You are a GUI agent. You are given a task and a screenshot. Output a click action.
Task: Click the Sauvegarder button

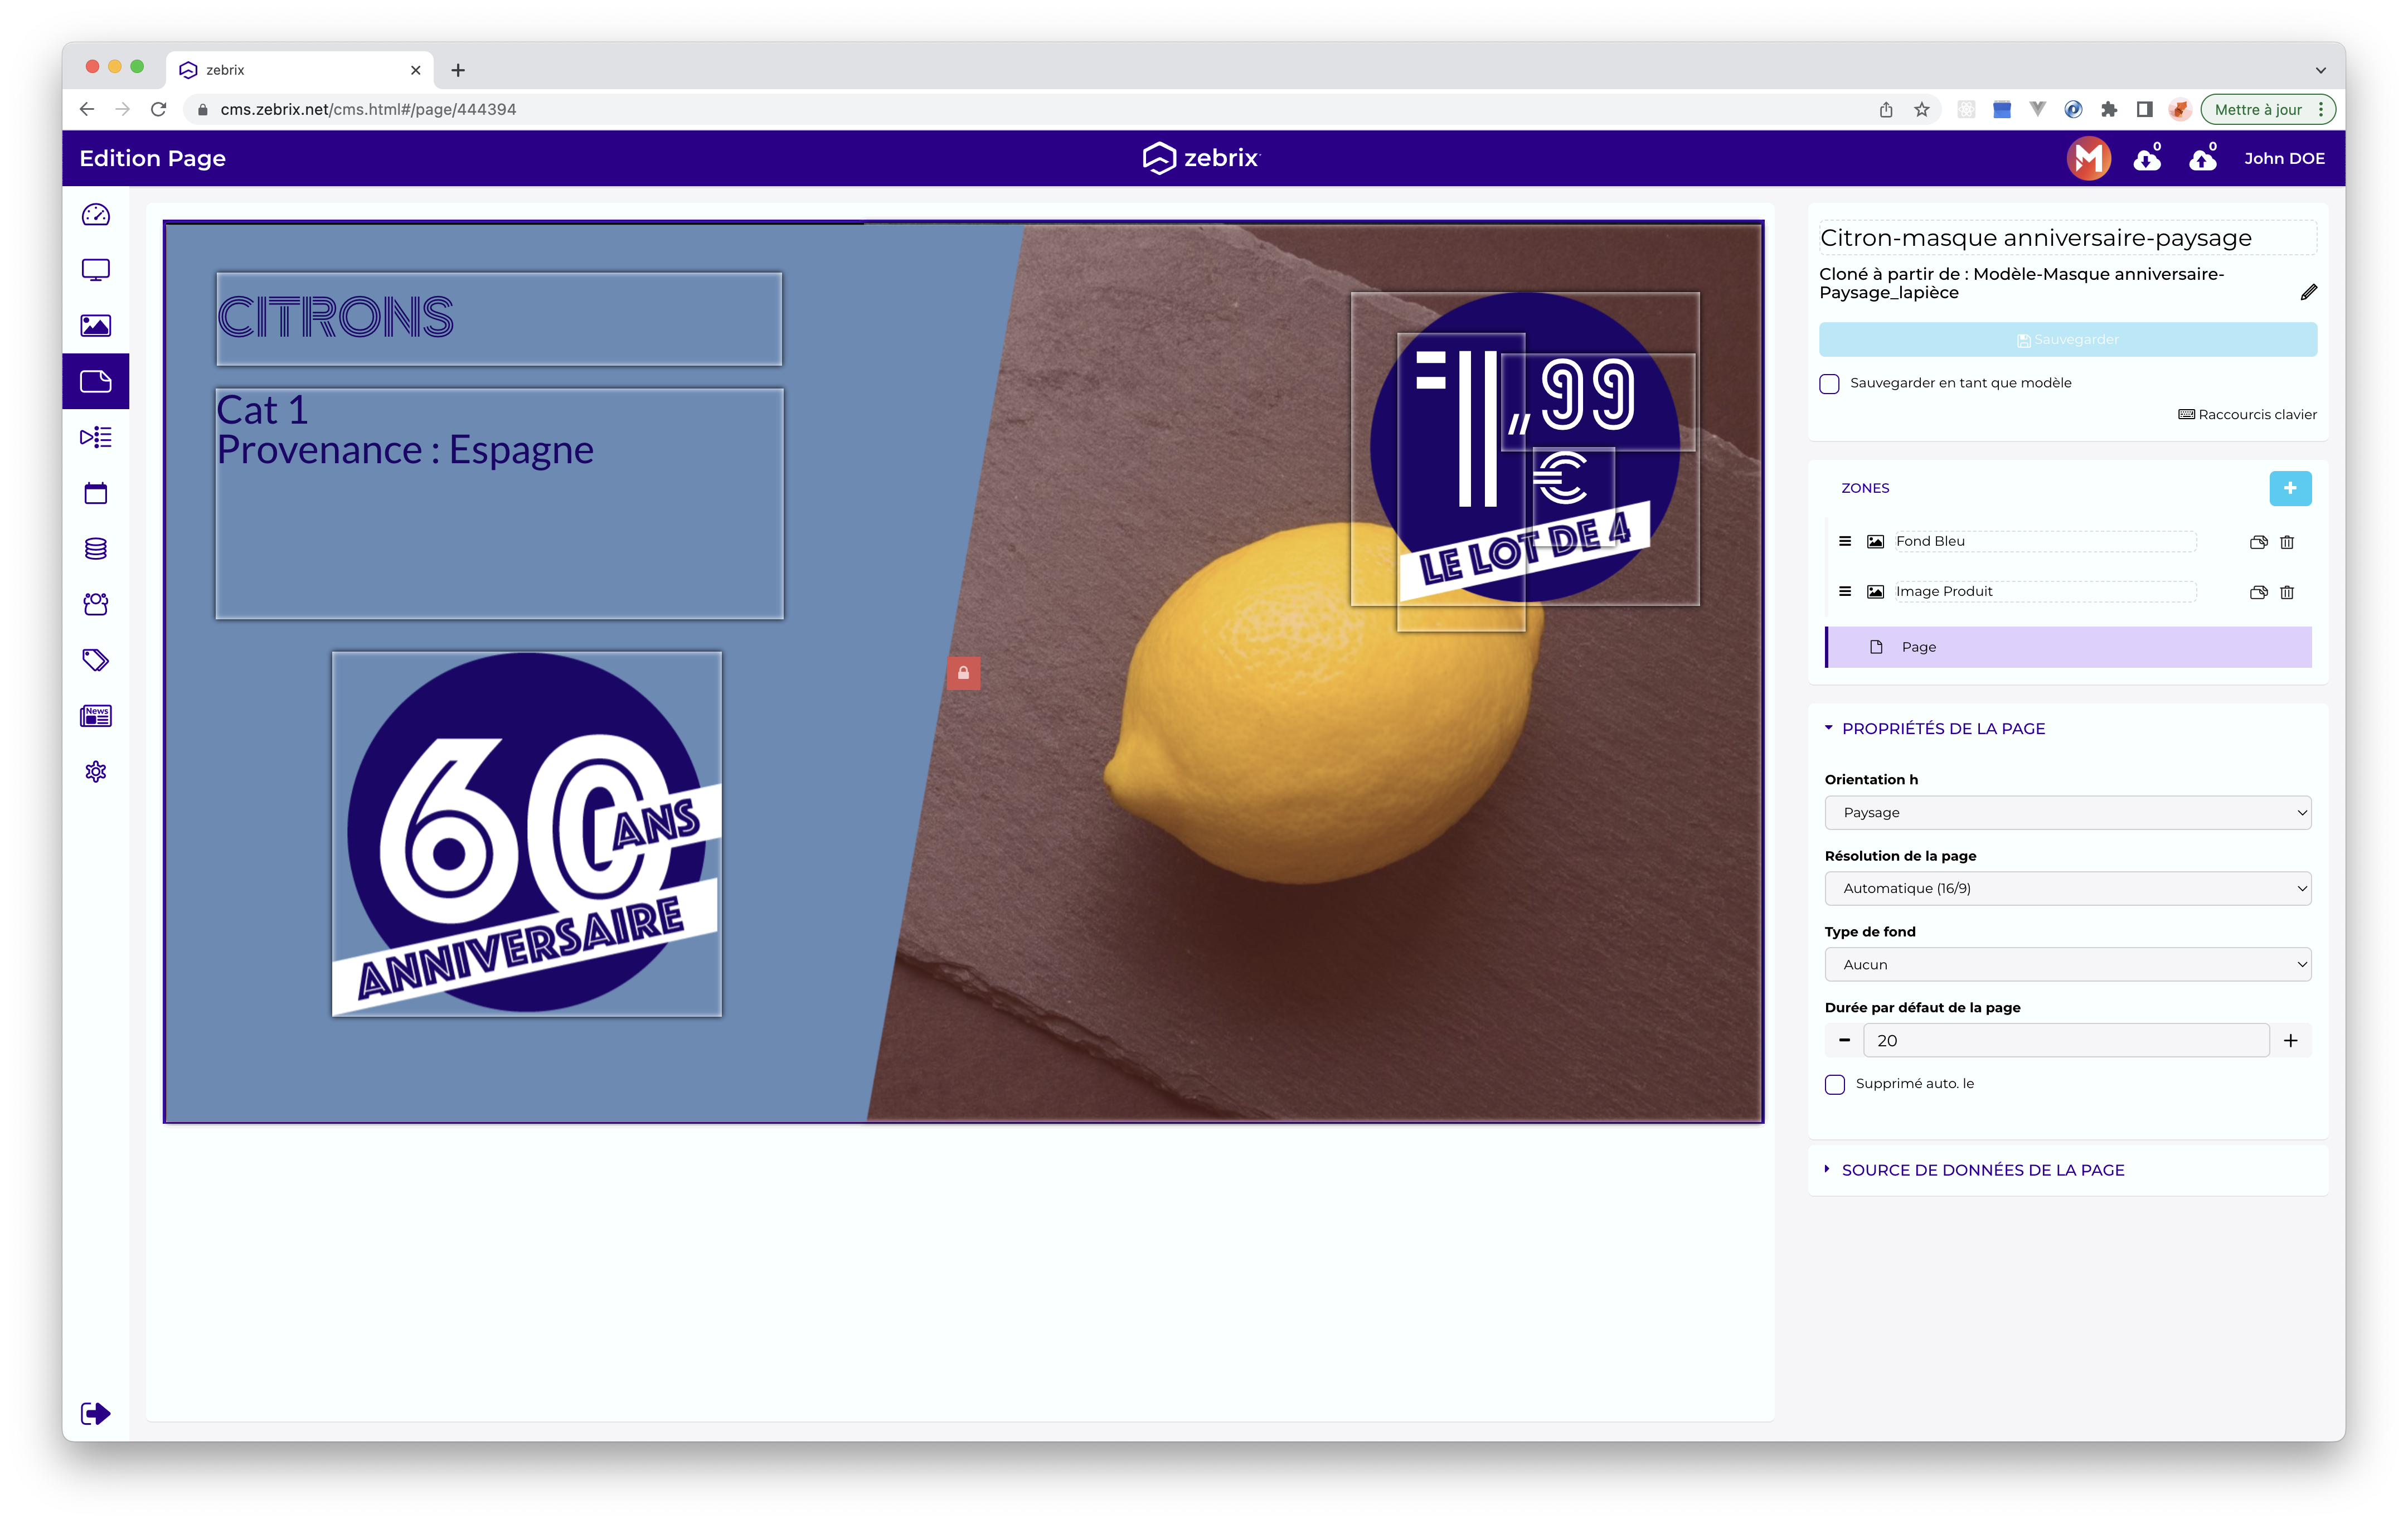(x=2067, y=340)
